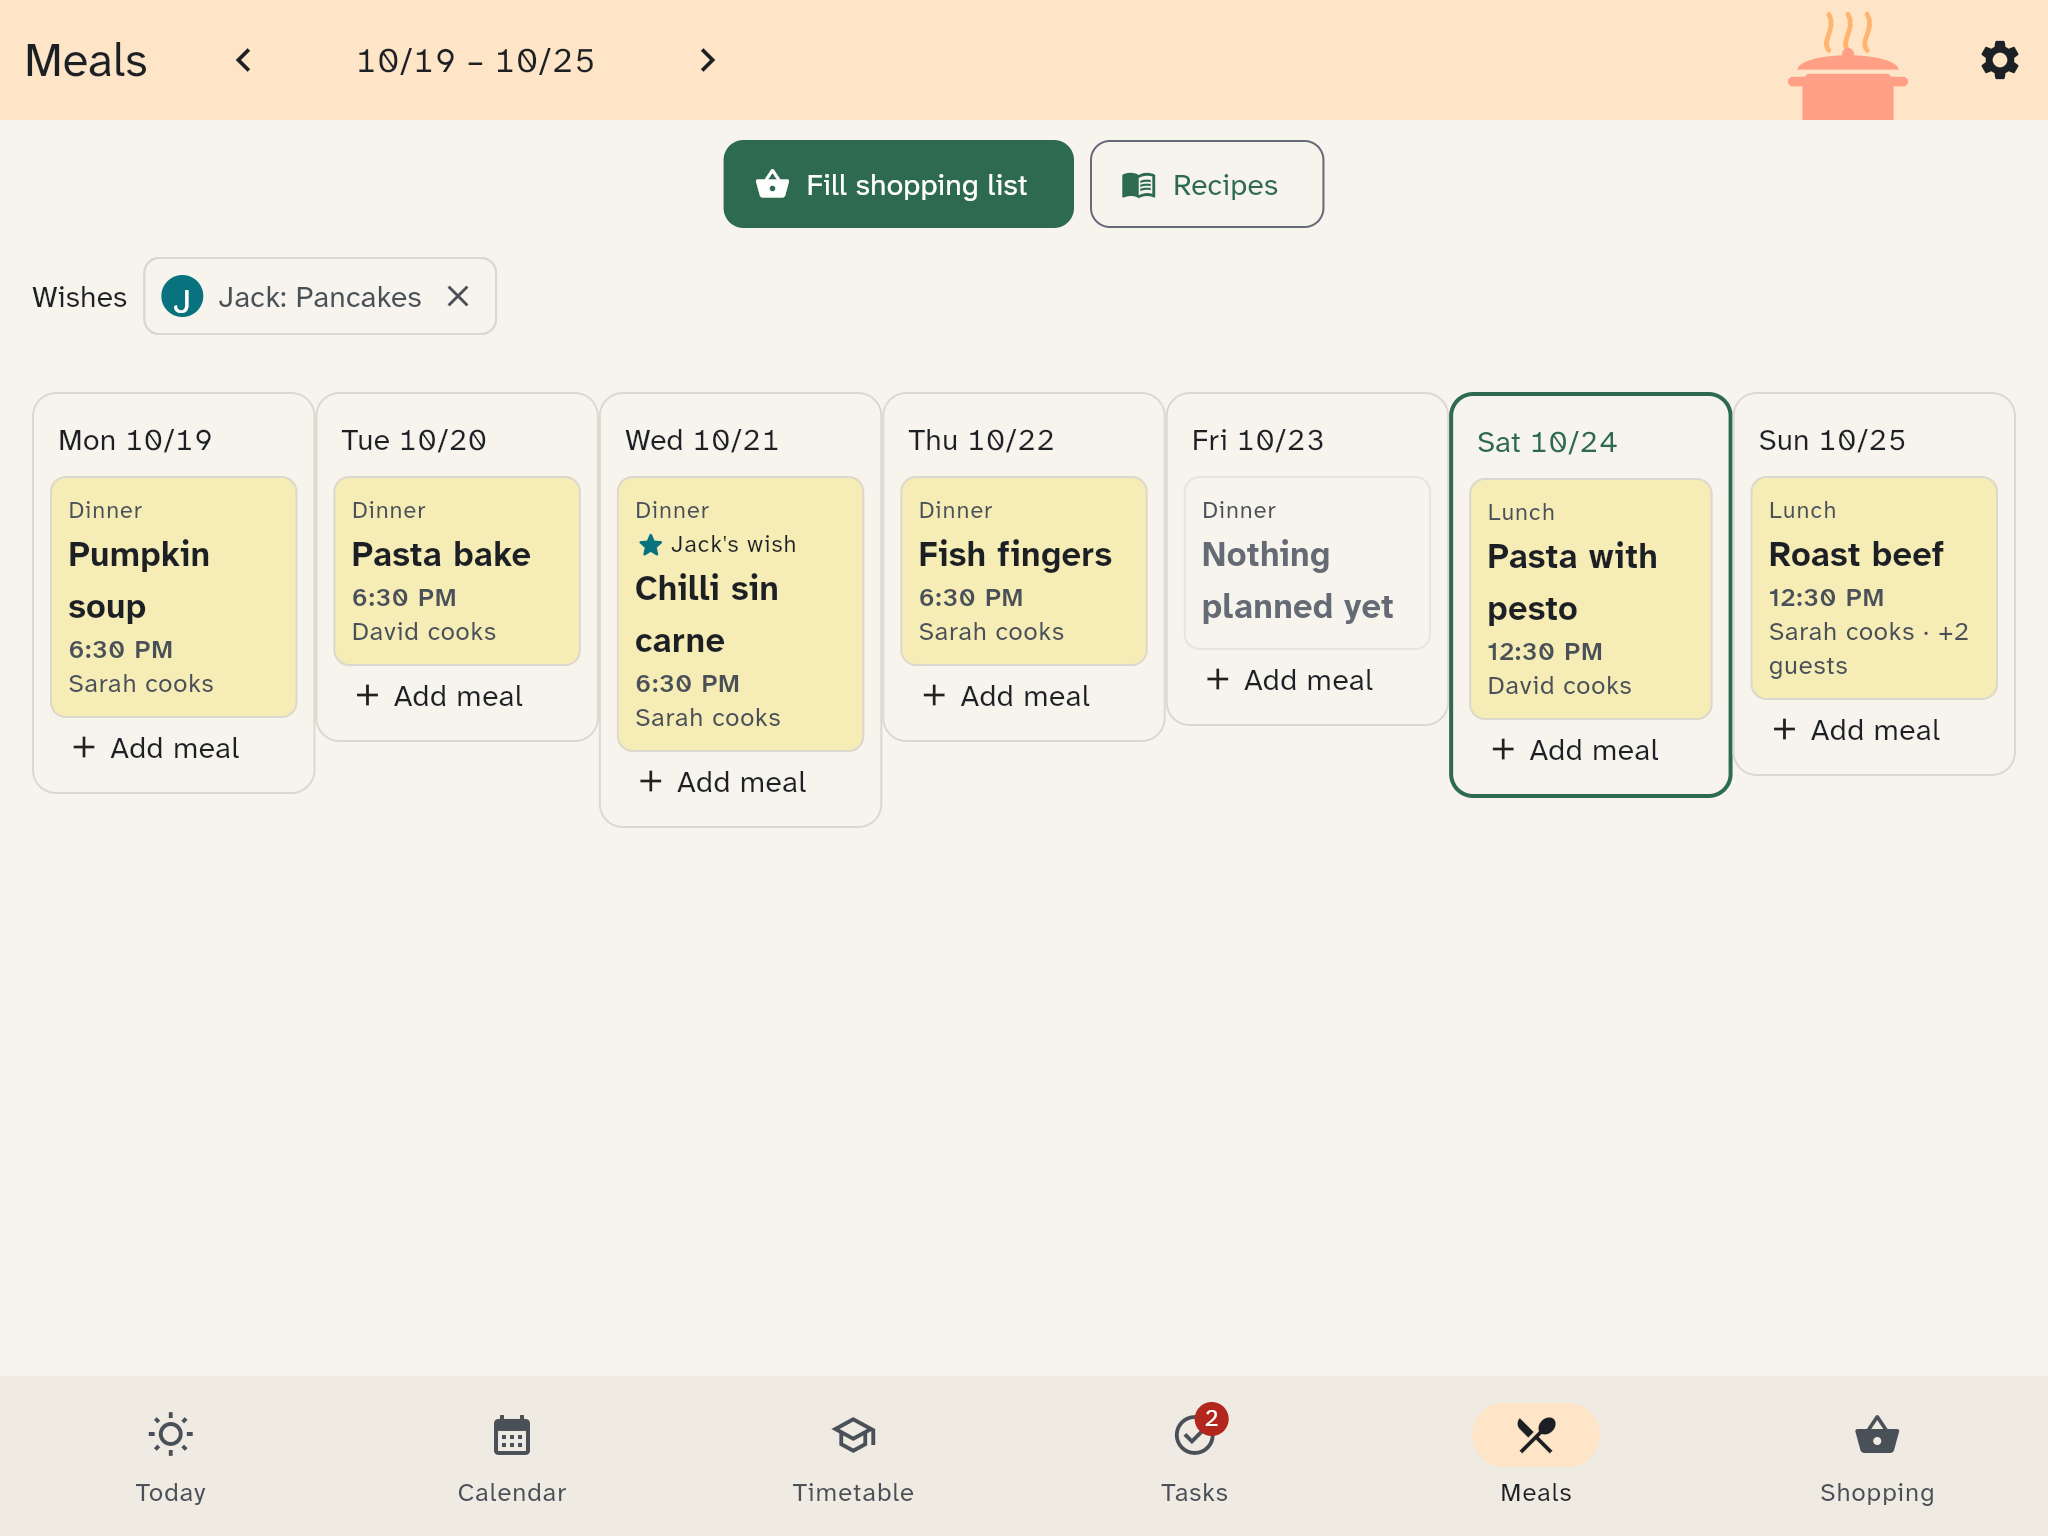Open the Pasta bake dinner card
This screenshot has height=1536, width=2048.
coord(457,570)
